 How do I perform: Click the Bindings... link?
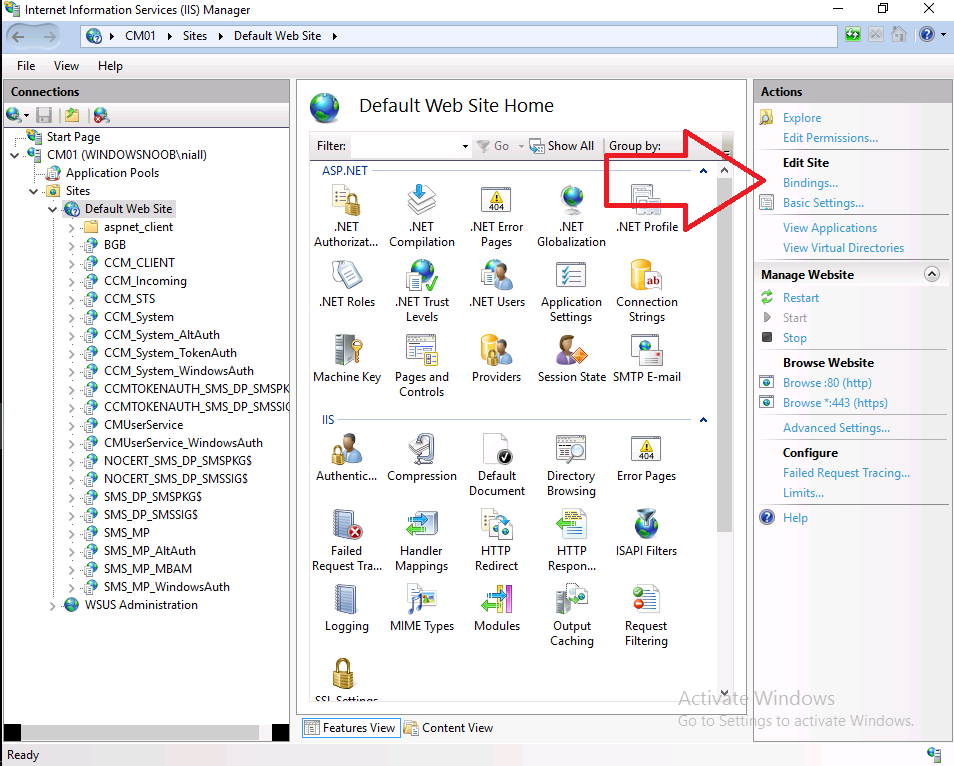pos(810,183)
